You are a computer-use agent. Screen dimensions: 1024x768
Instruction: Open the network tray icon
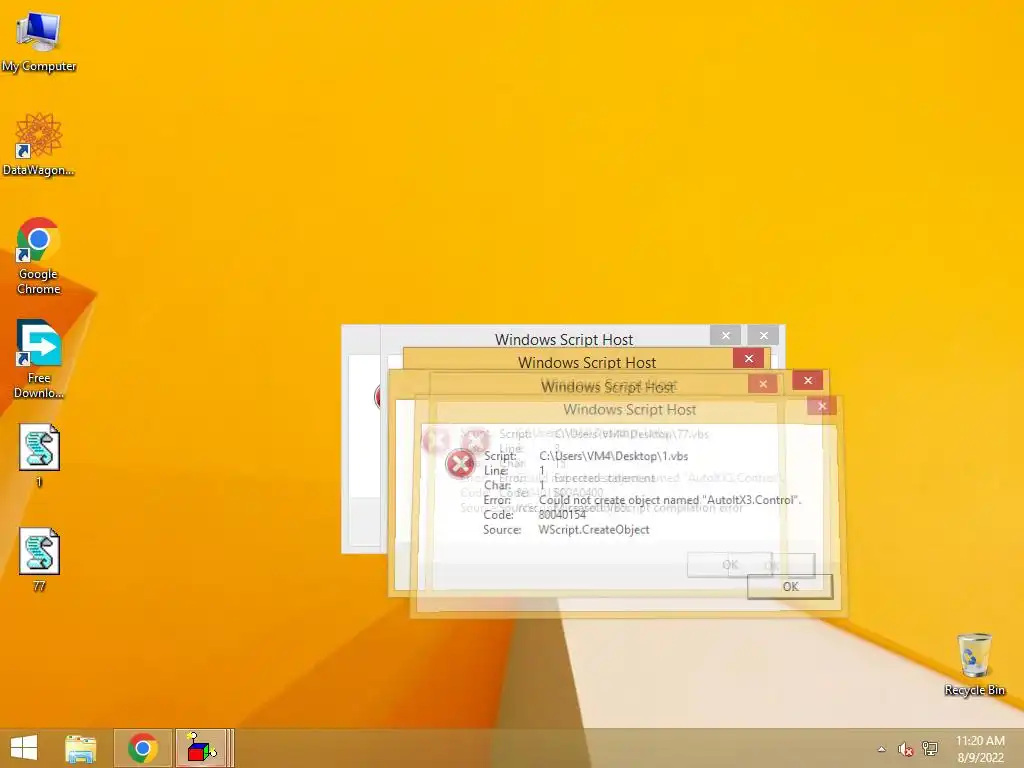tap(930, 748)
